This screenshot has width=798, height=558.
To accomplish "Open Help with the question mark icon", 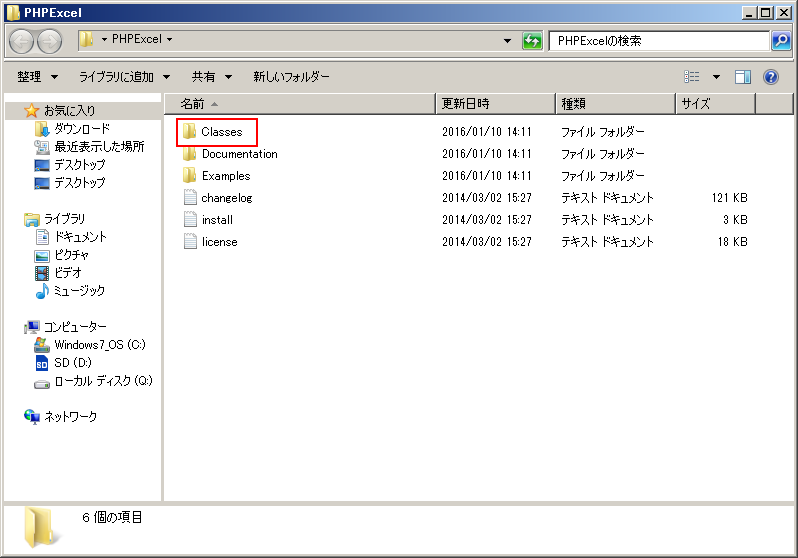I will pos(771,77).
